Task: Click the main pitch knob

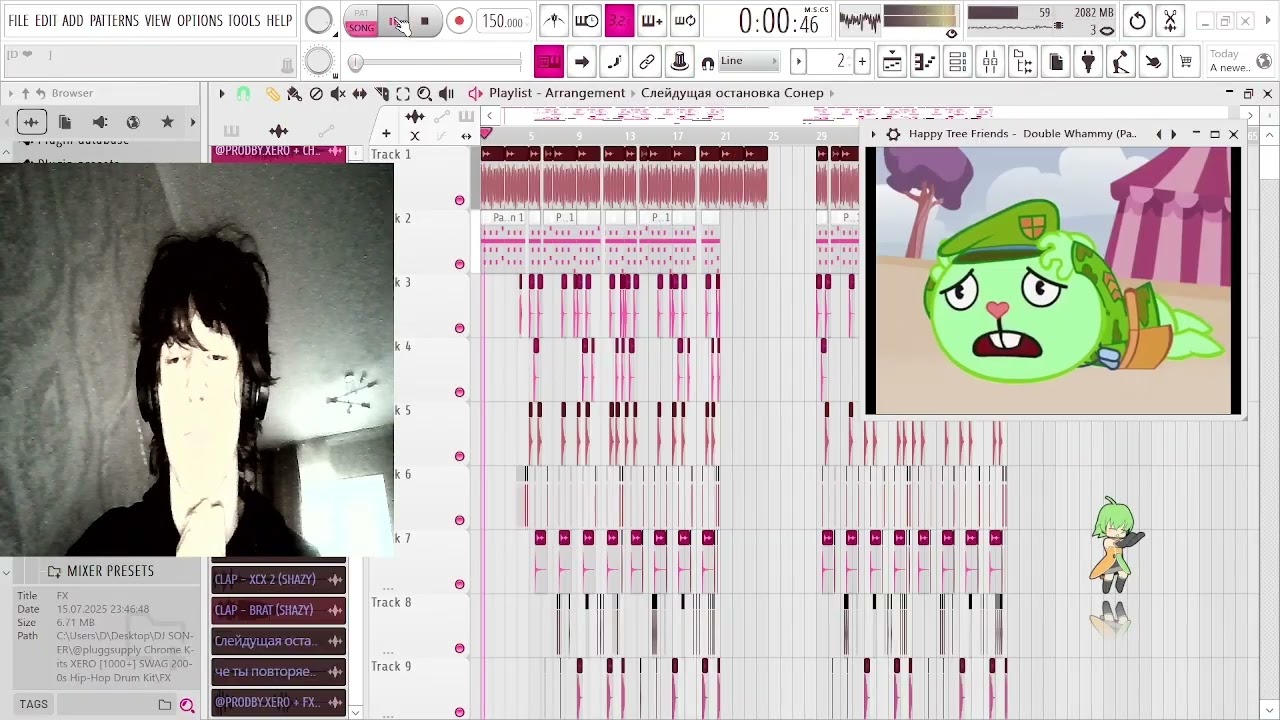Action: click(x=318, y=62)
